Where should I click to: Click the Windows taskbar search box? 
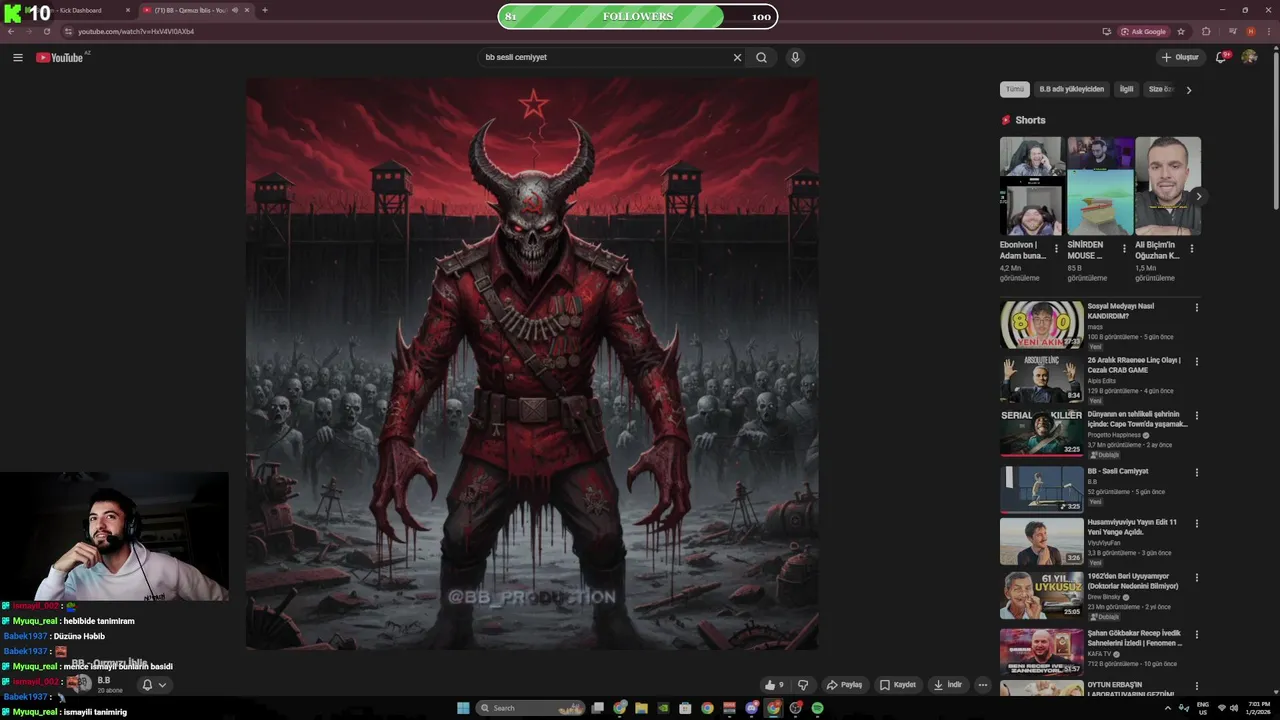click(530, 708)
